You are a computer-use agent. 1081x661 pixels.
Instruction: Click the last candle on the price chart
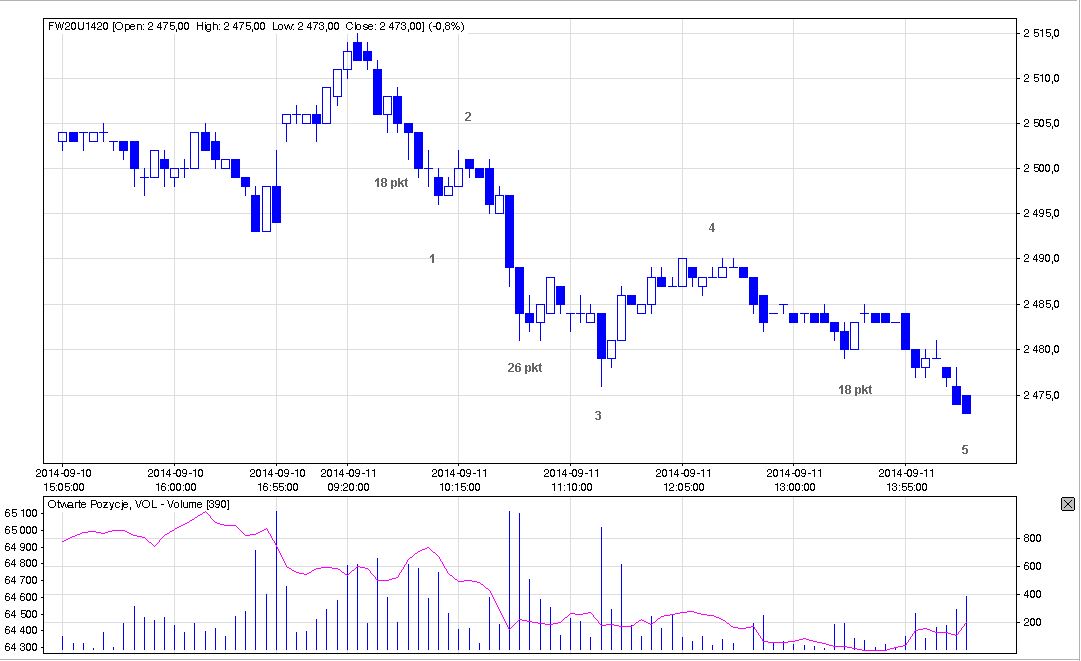point(966,405)
